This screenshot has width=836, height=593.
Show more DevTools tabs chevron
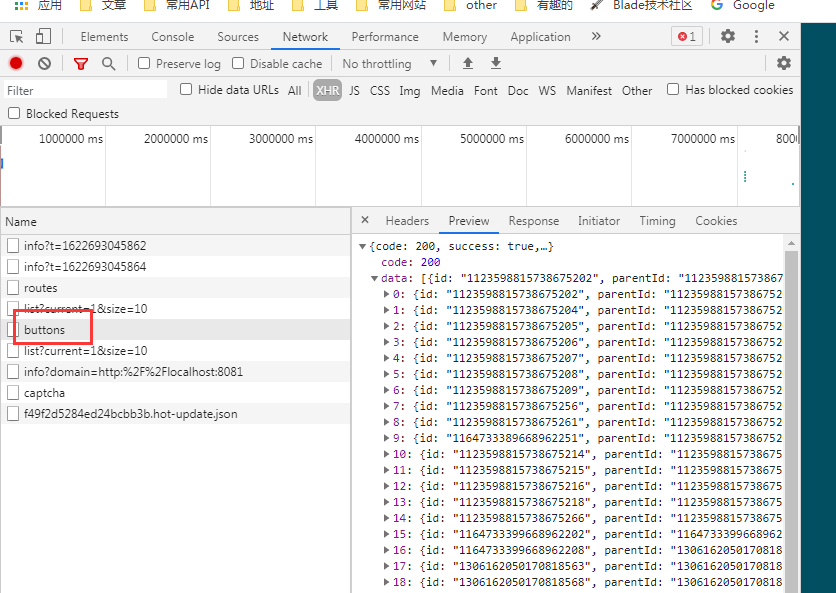pos(596,36)
